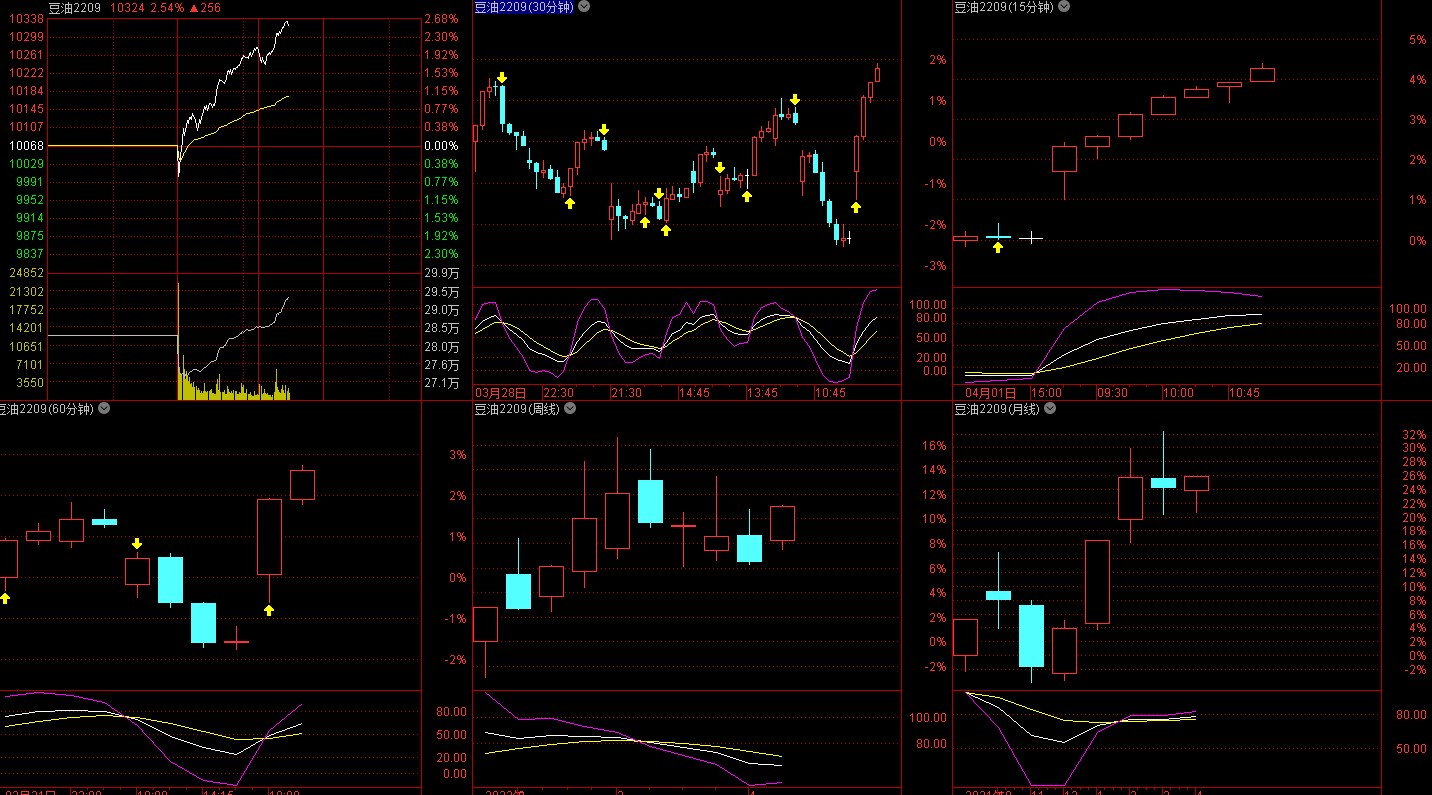The image size is (1432, 795).
Task: Click volume axis label 24852
Action: click(26, 273)
